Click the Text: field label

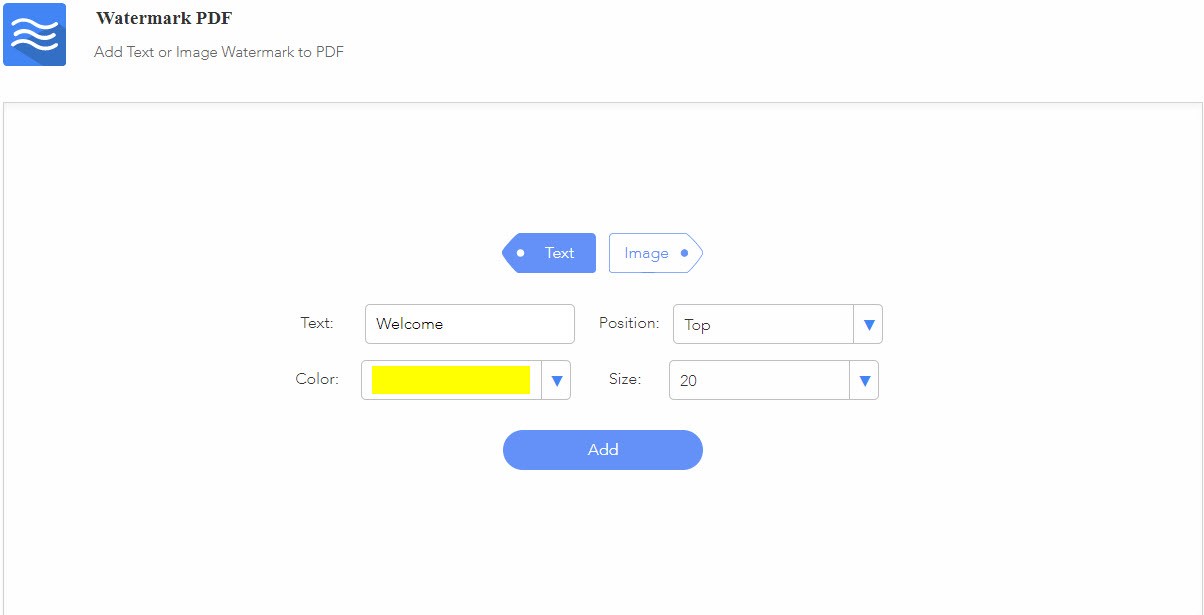[x=317, y=323]
